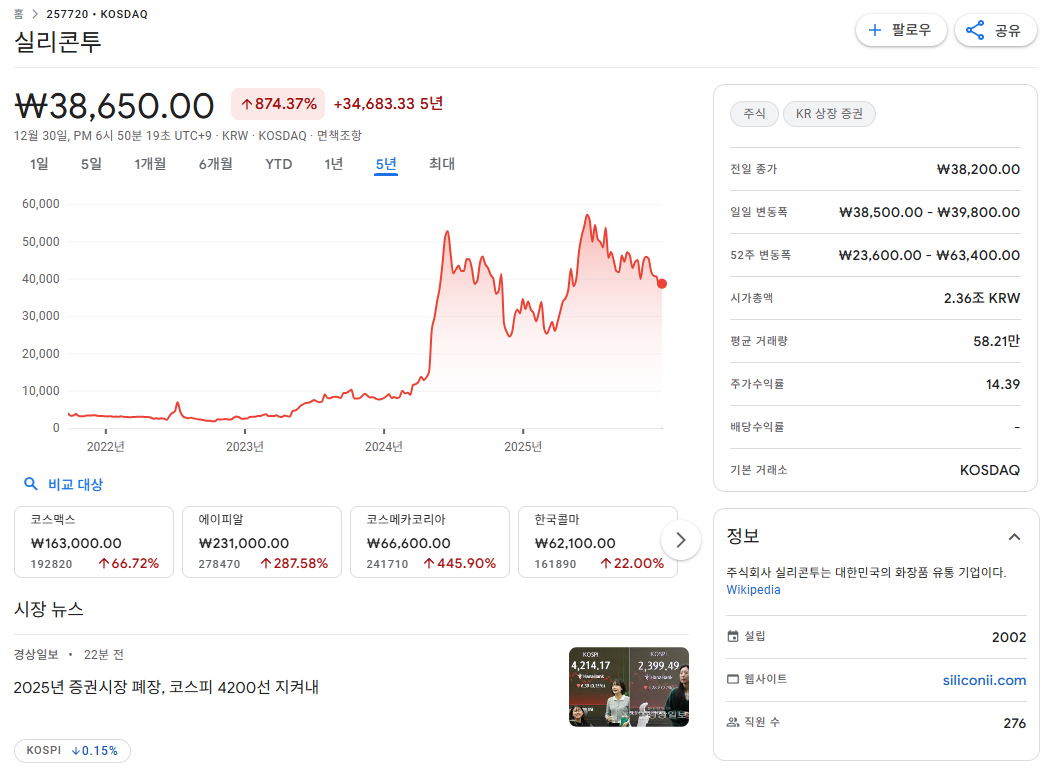
Task: Click the calendar icon next to 설립
Action: pos(733,636)
